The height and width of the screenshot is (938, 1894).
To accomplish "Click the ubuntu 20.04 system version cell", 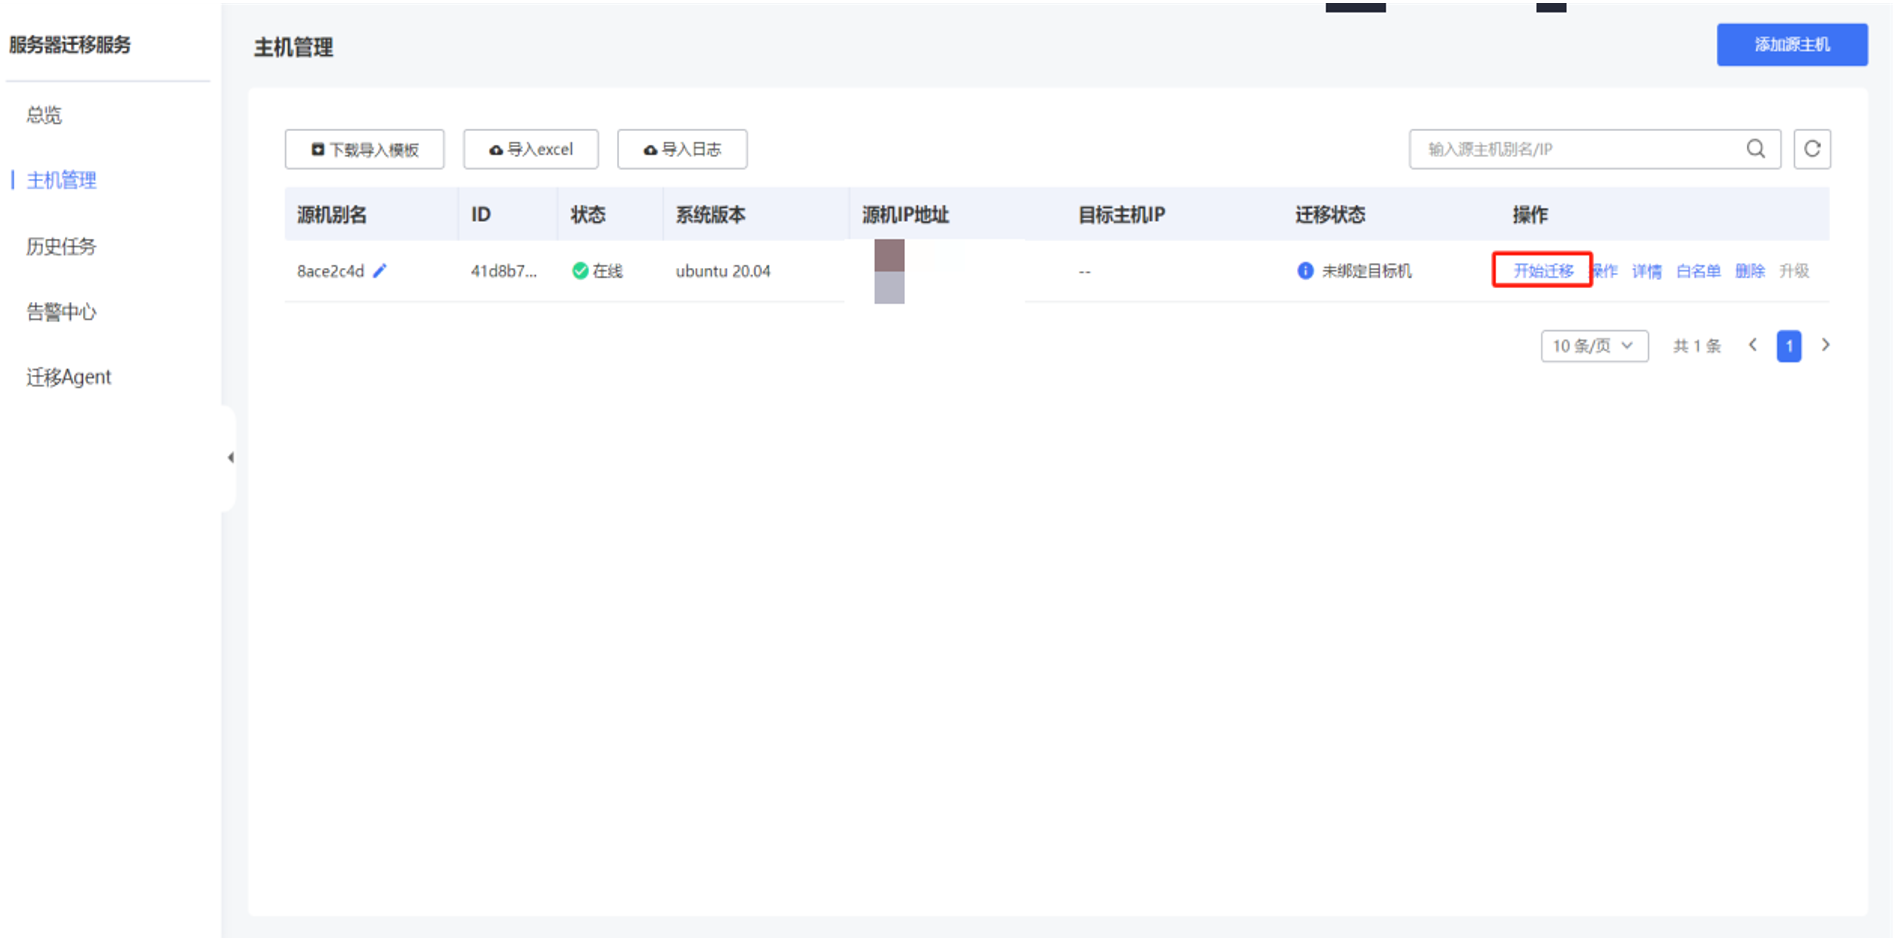I will pyautogui.click(x=723, y=271).
